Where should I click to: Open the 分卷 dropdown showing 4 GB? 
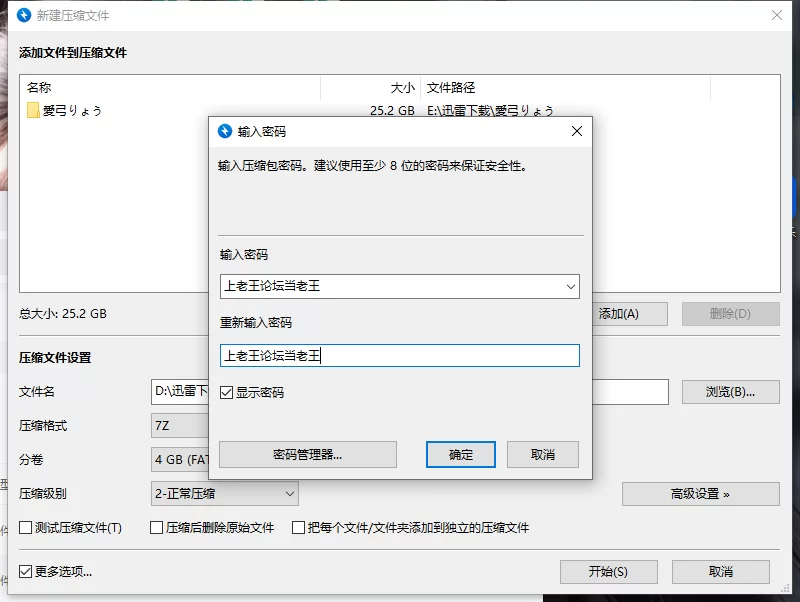pos(180,460)
